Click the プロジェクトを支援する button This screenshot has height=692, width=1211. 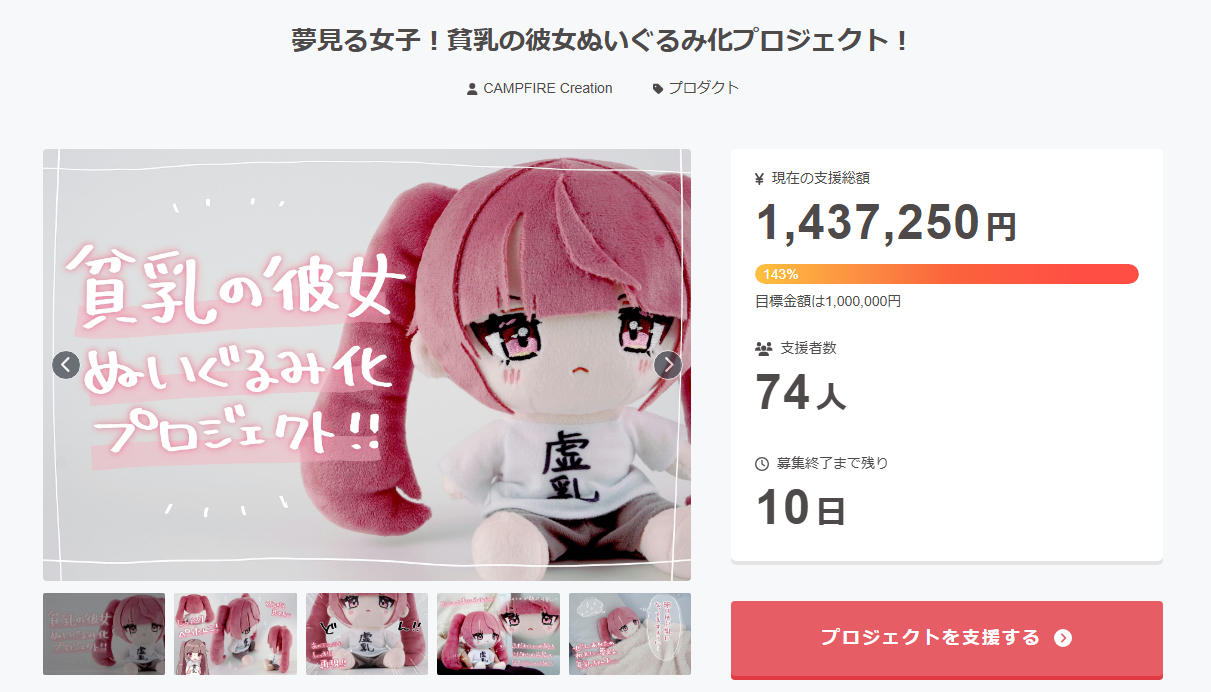click(947, 638)
